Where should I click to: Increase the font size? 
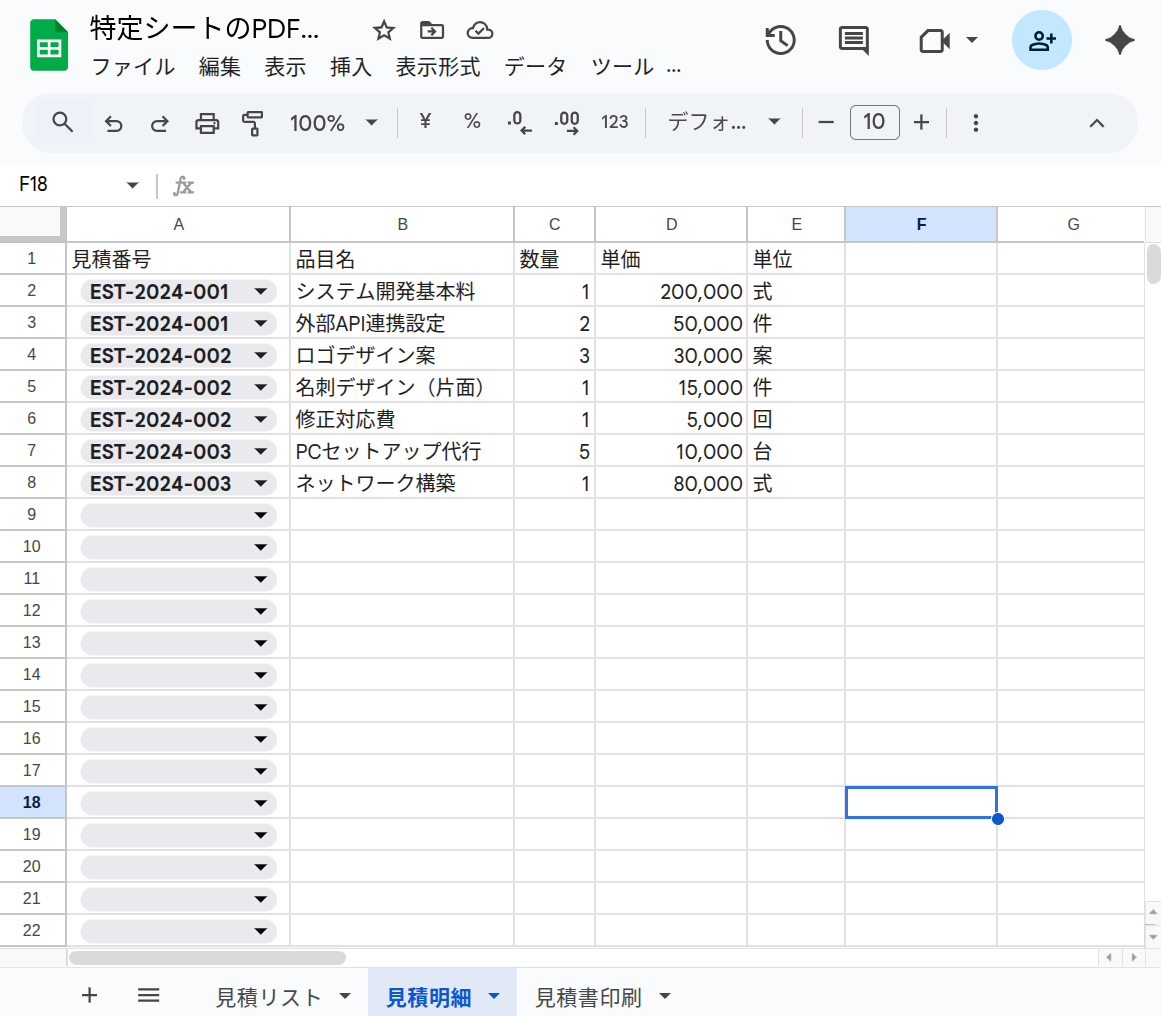[921, 122]
